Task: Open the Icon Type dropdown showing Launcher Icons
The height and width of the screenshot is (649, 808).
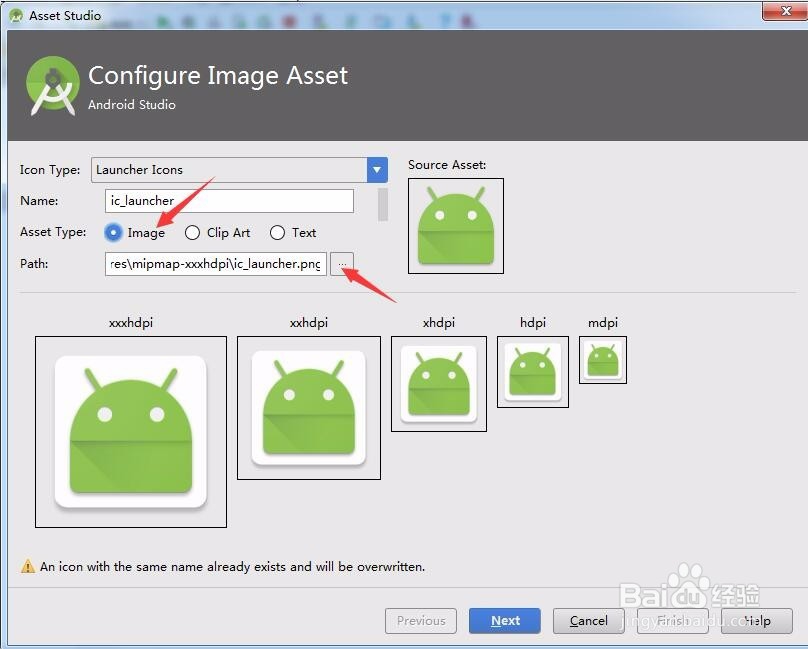Action: [230, 170]
